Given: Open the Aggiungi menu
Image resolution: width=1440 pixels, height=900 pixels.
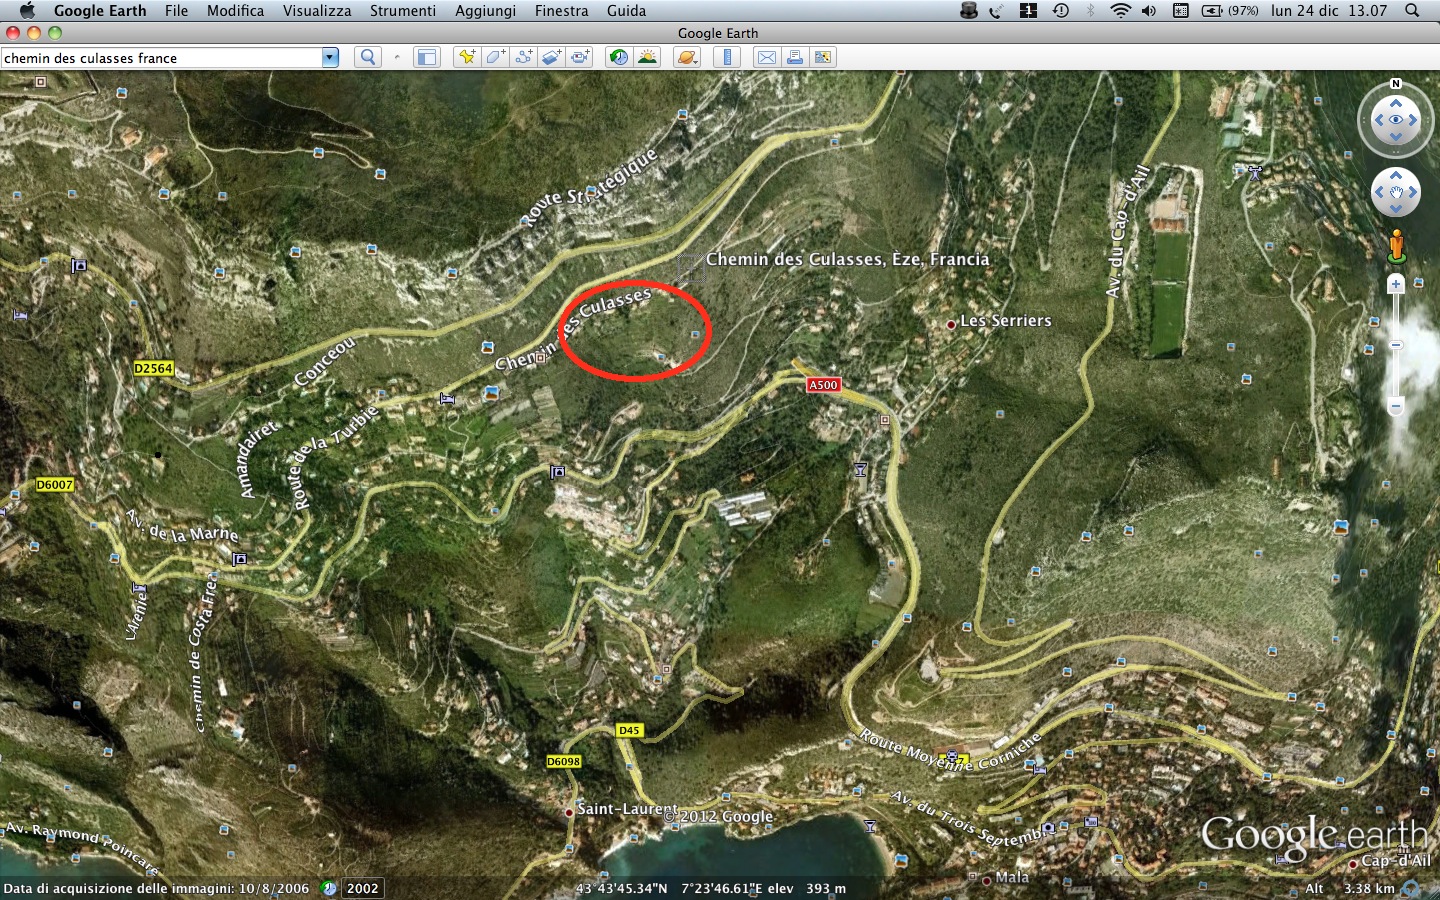Looking at the screenshot, I should (x=485, y=10).
